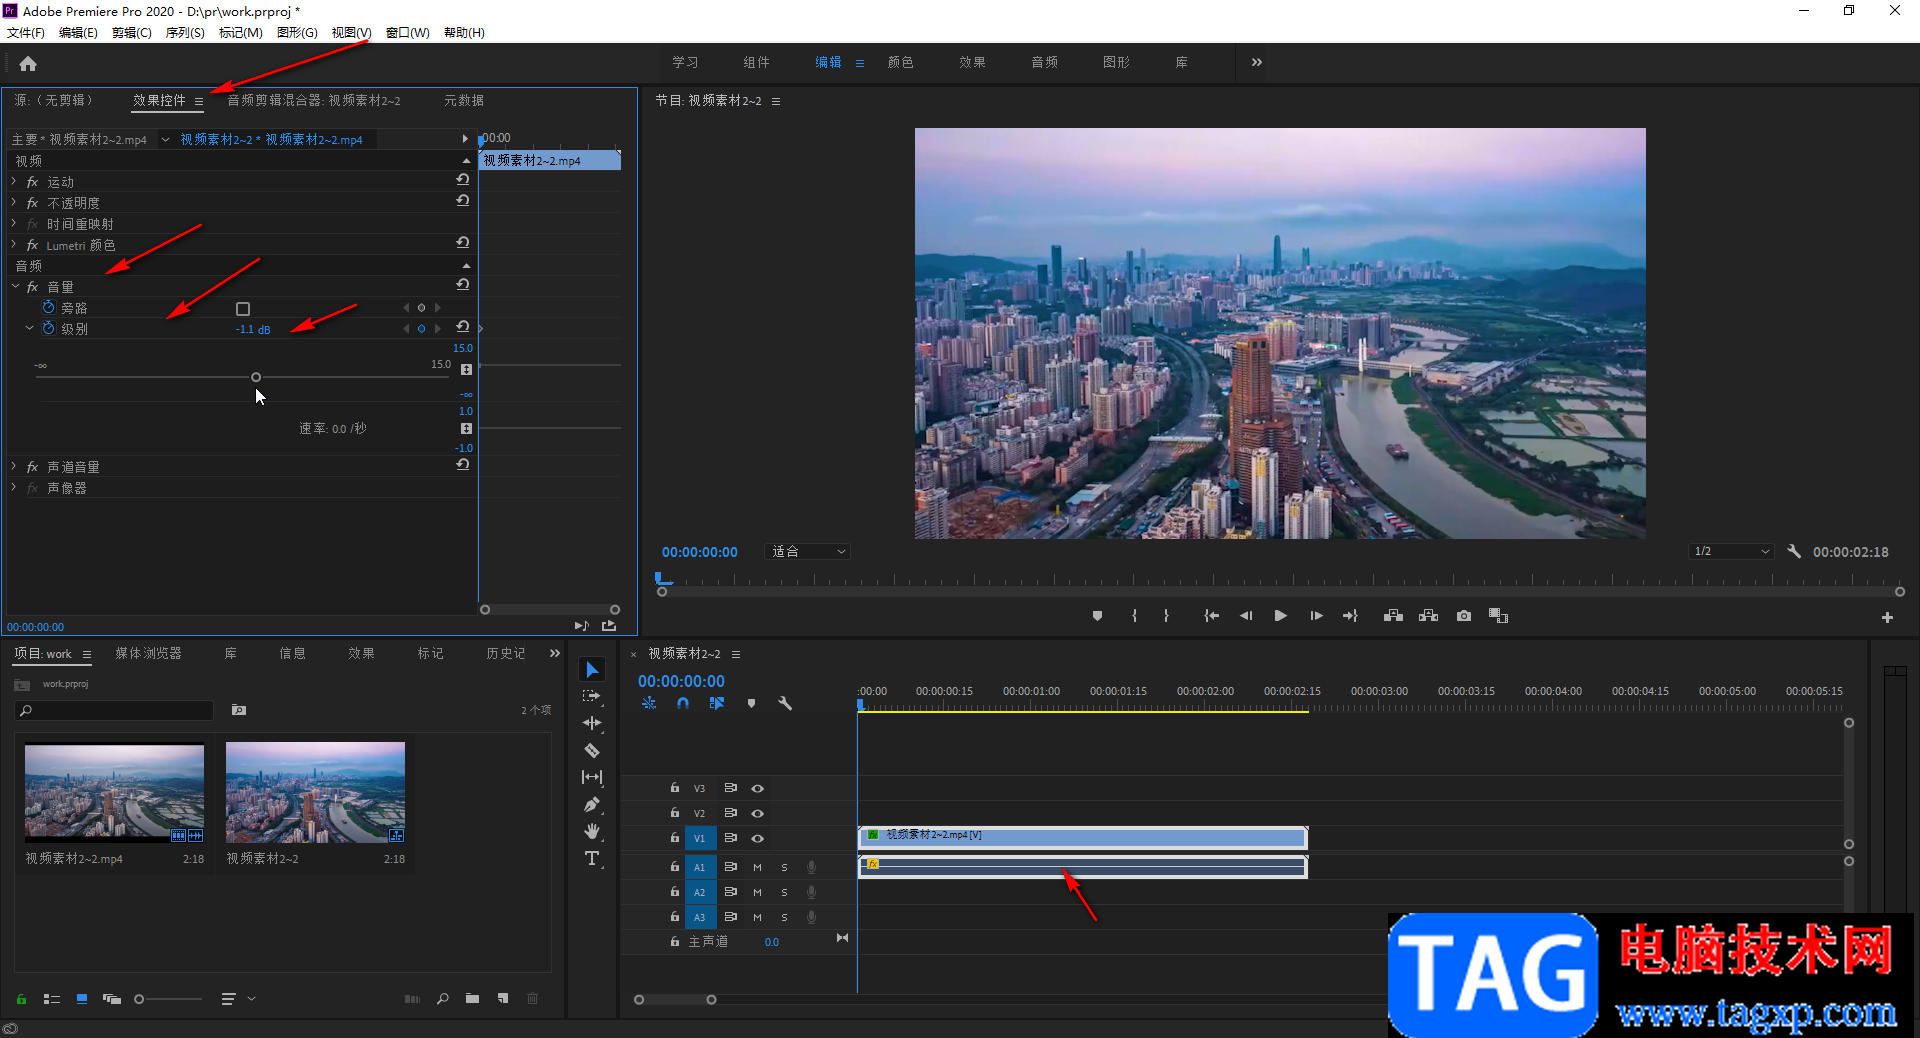Screen dimensions: 1920x1038
Task: Click the timeline Add Marker icon
Action: pyautogui.click(x=751, y=703)
